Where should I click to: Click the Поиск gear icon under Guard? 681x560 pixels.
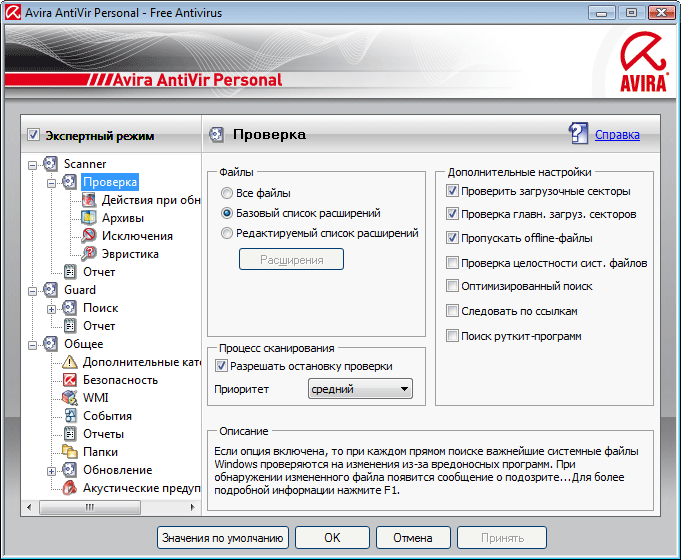point(69,308)
